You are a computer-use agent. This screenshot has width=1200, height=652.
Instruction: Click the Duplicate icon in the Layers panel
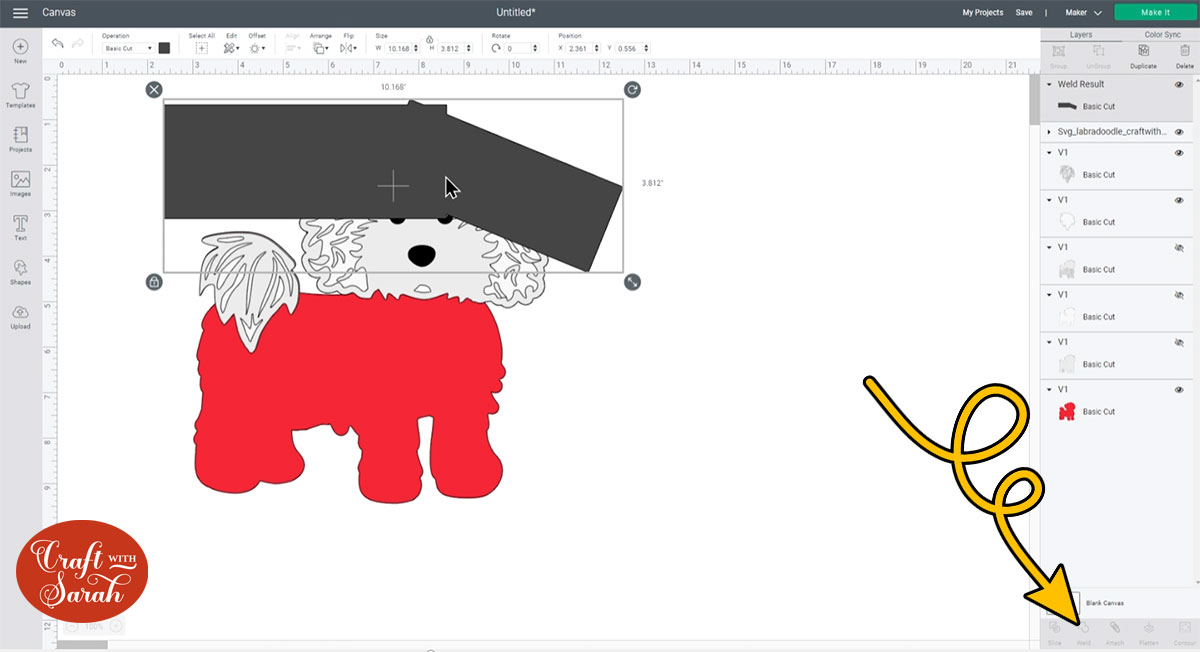[1143, 54]
